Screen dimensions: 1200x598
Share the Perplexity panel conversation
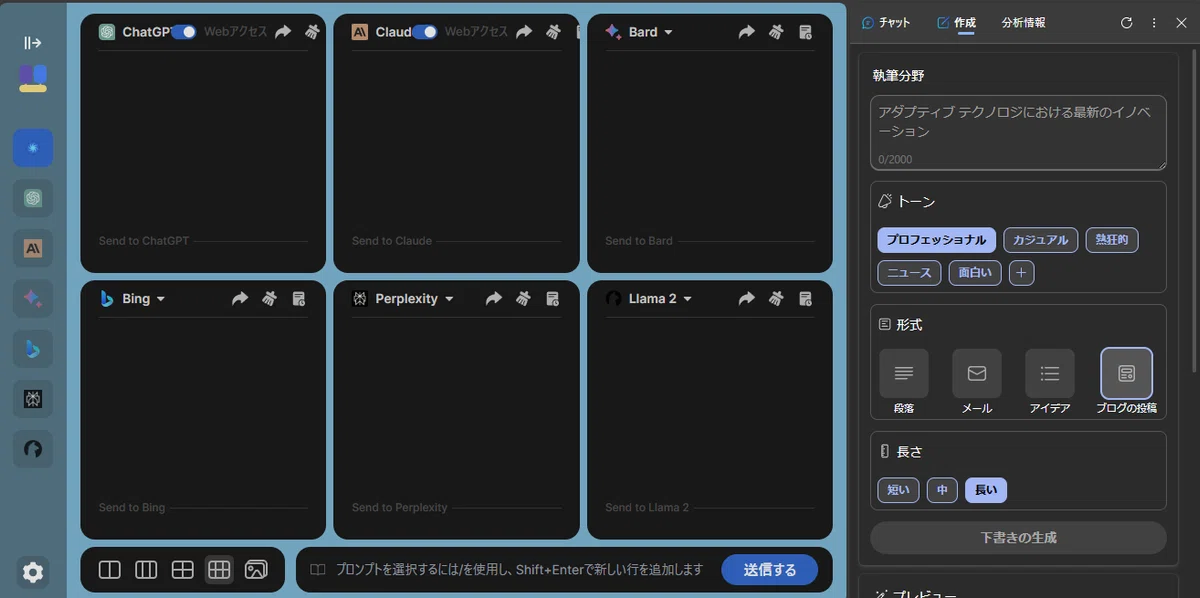pos(493,298)
